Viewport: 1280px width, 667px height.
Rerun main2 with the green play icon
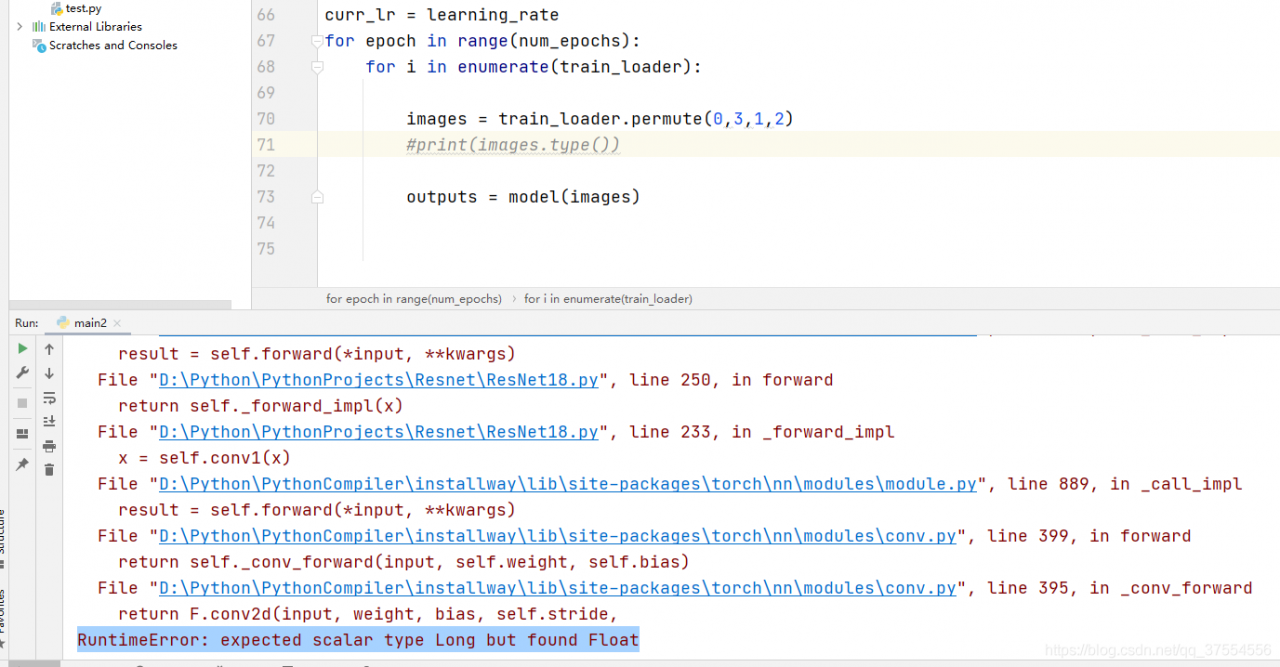[x=22, y=349]
